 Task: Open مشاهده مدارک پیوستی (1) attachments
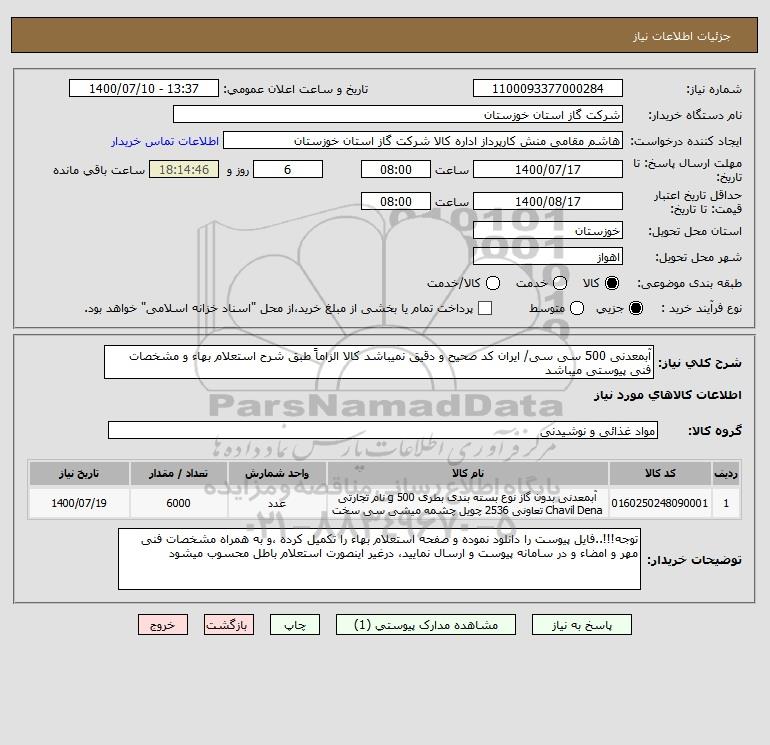click(x=426, y=625)
